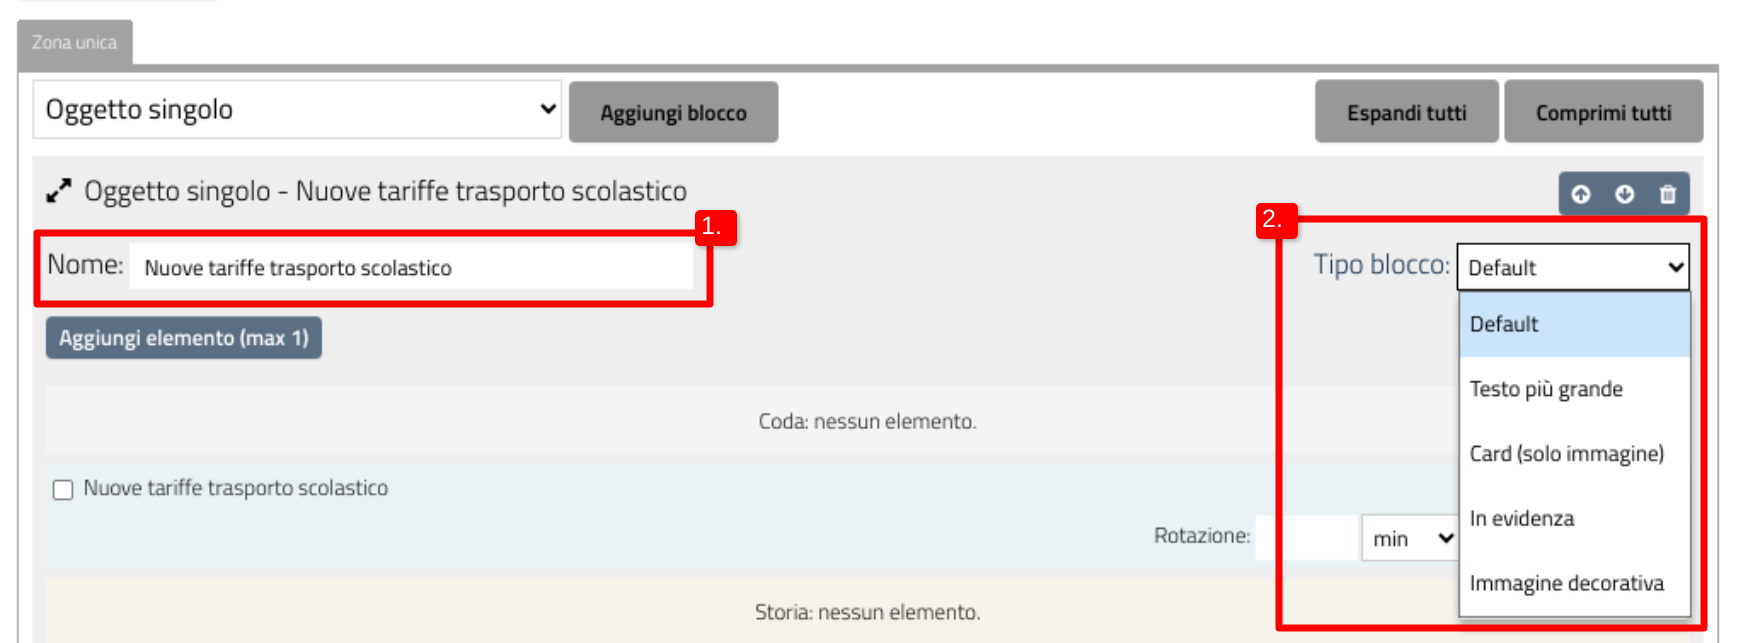Select Default option in the list
Image resolution: width=1762 pixels, height=643 pixels.
click(x=1574, y=324)
